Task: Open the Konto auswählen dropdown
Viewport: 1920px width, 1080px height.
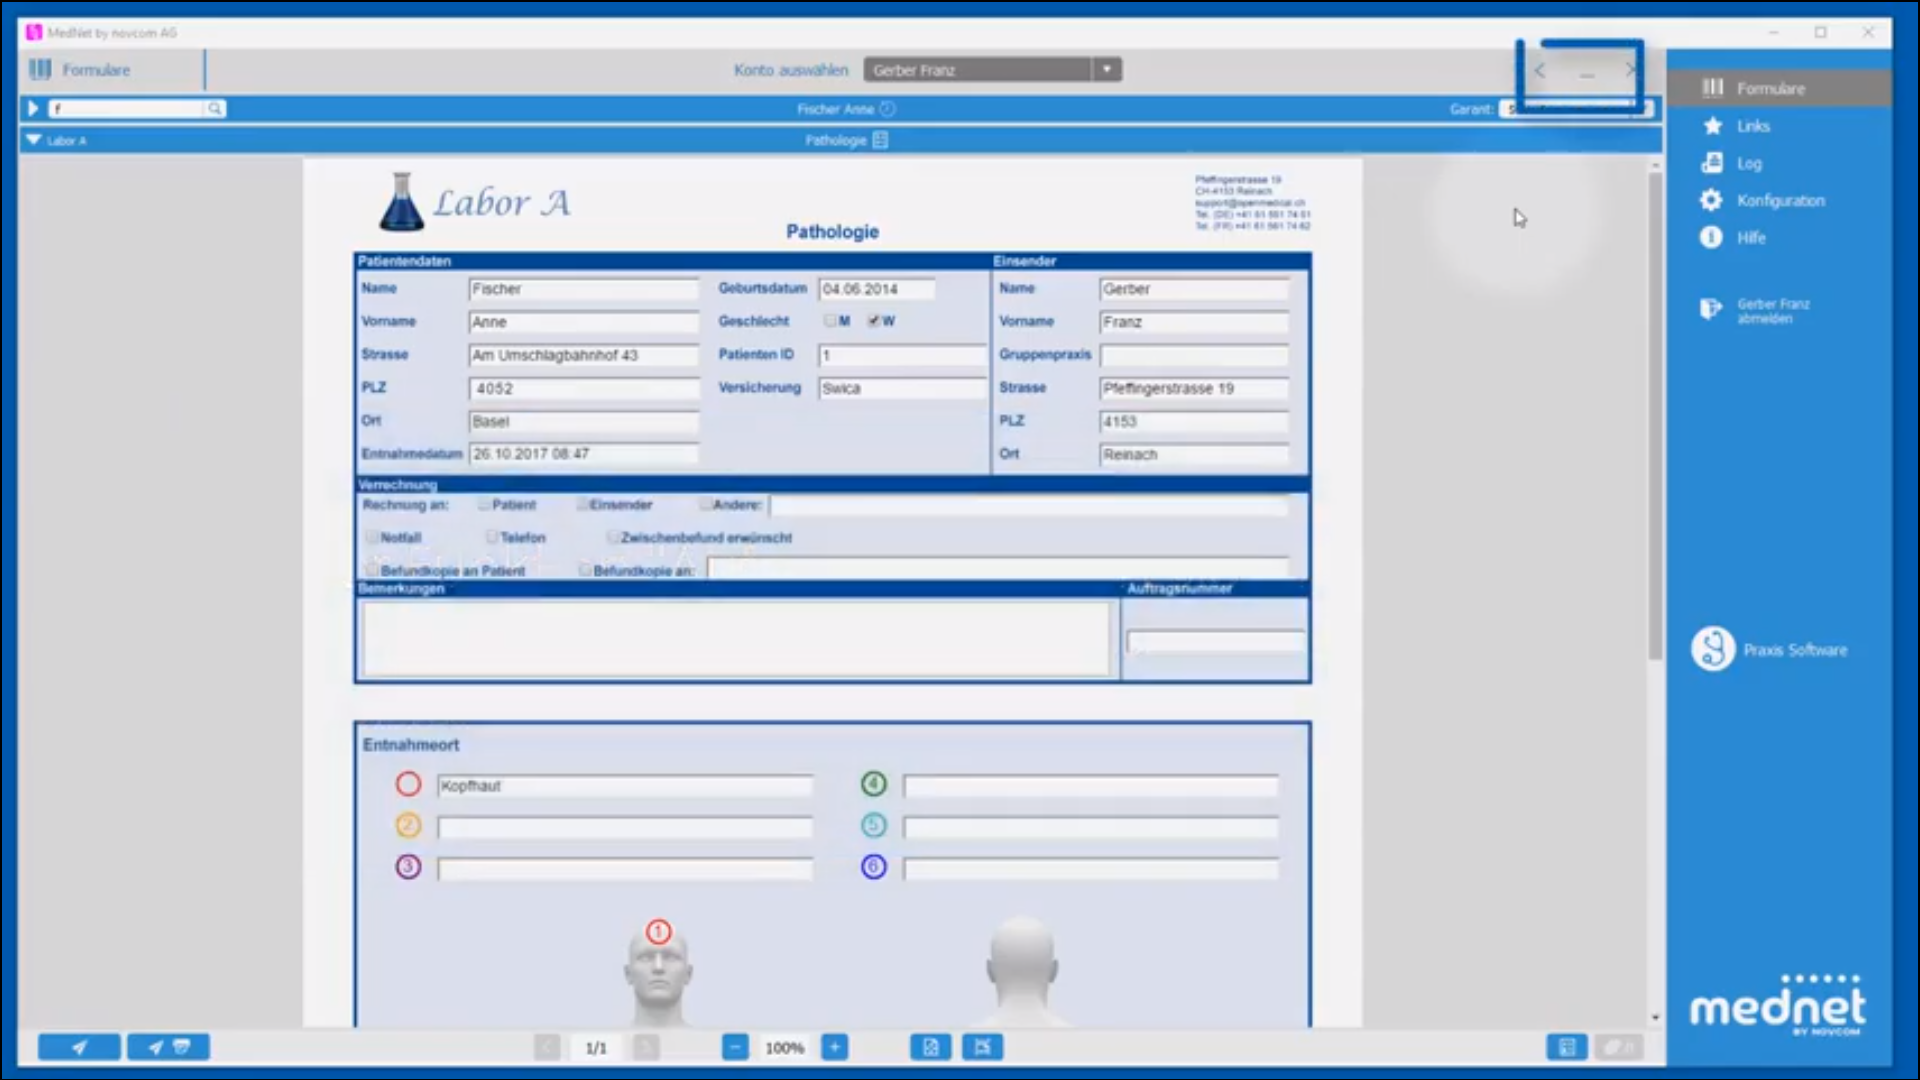Action: point(1105,69)
